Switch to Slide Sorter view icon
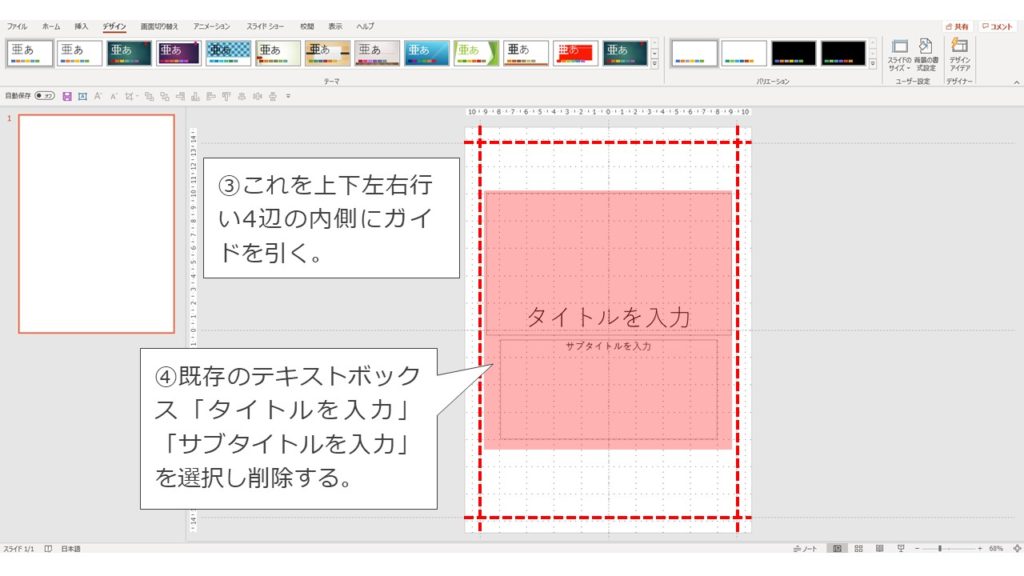 tap(859, 549)
